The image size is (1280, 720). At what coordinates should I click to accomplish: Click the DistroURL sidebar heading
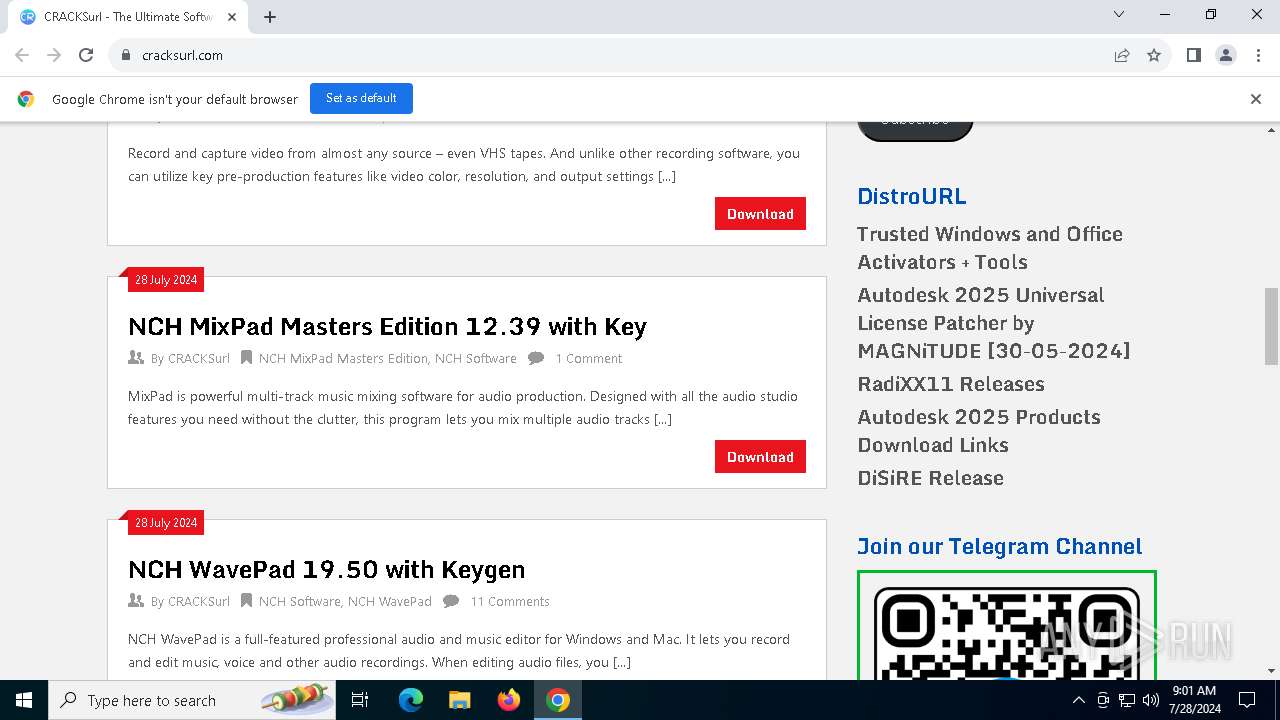tap(911, 196)
